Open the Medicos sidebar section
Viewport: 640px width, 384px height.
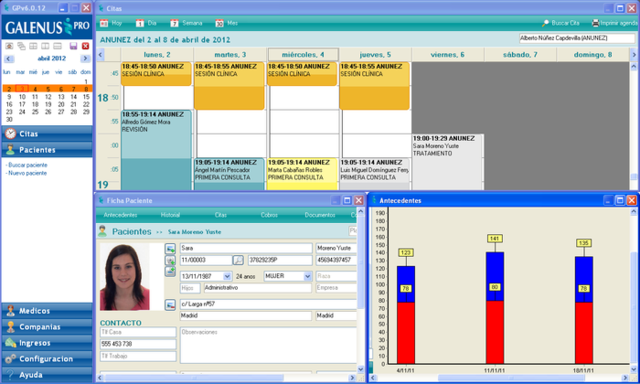(47, 311)
